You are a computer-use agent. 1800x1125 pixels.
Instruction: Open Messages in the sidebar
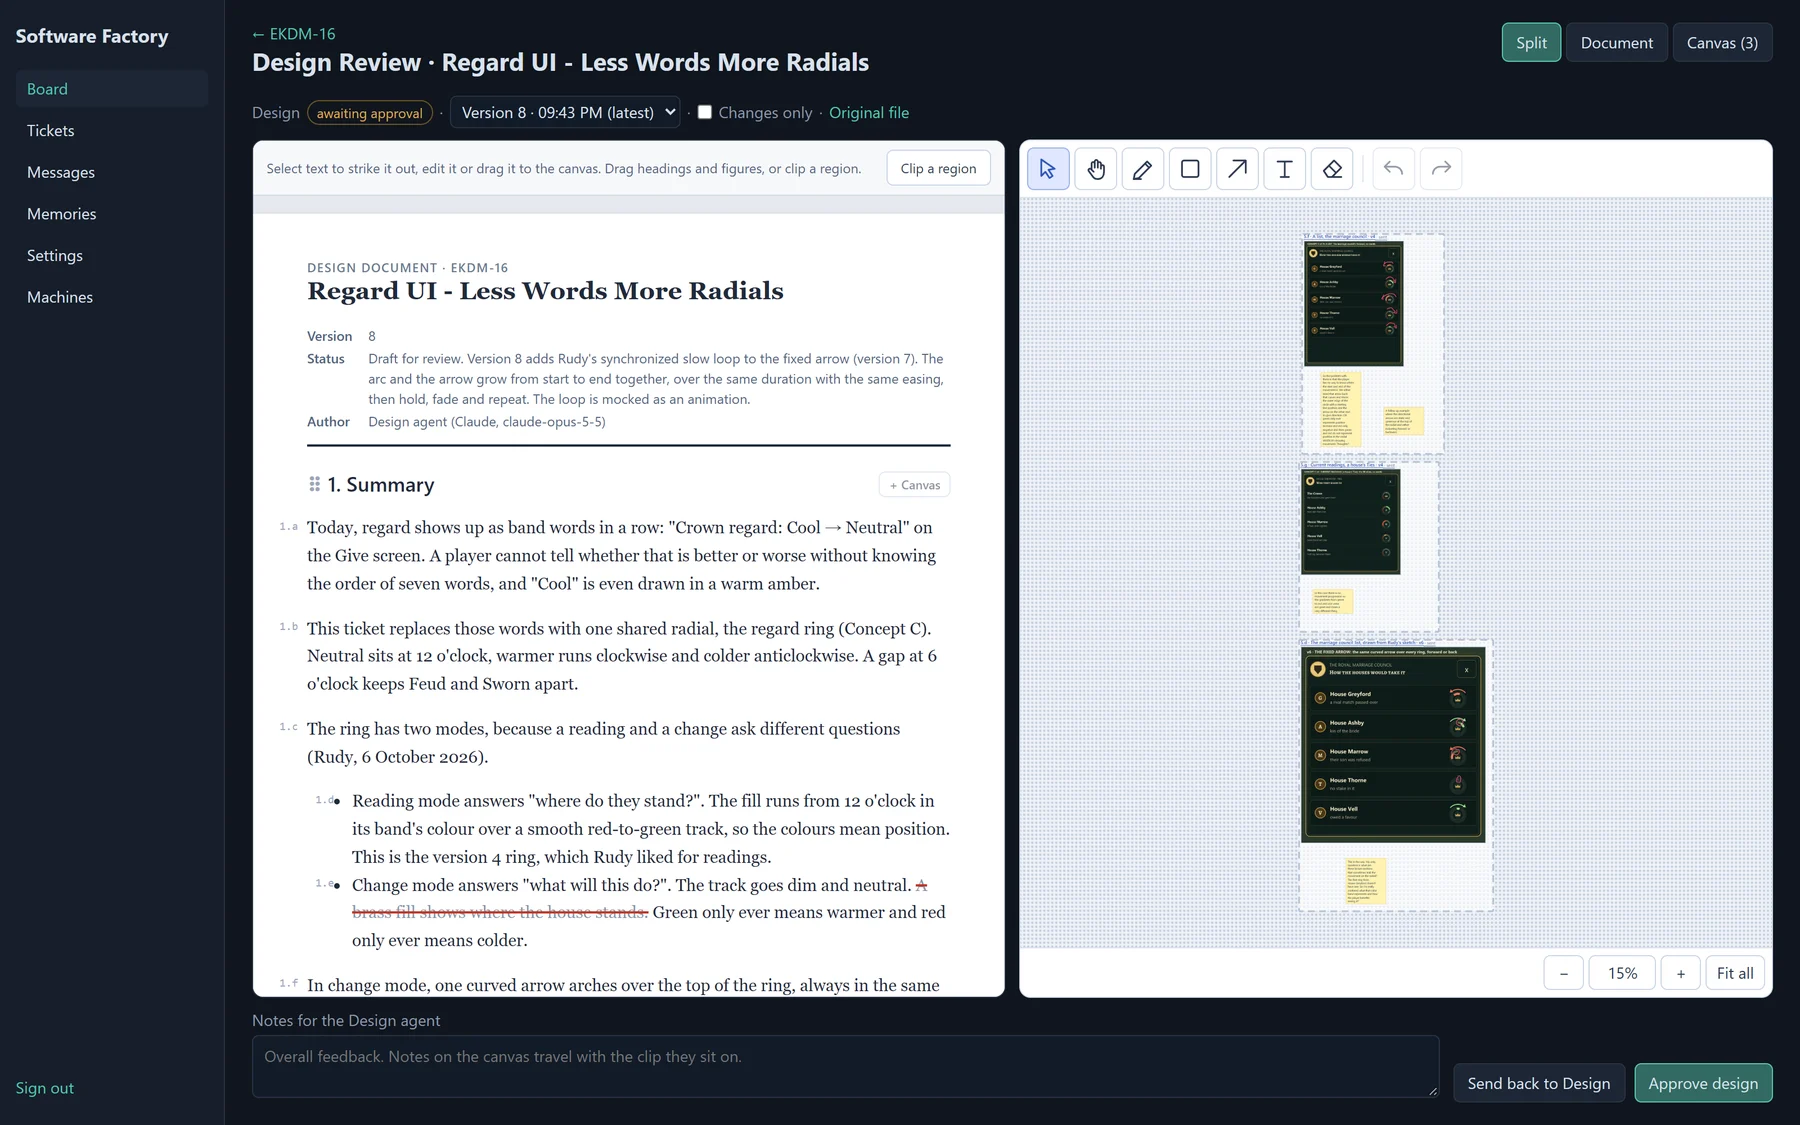click(112, 172)
